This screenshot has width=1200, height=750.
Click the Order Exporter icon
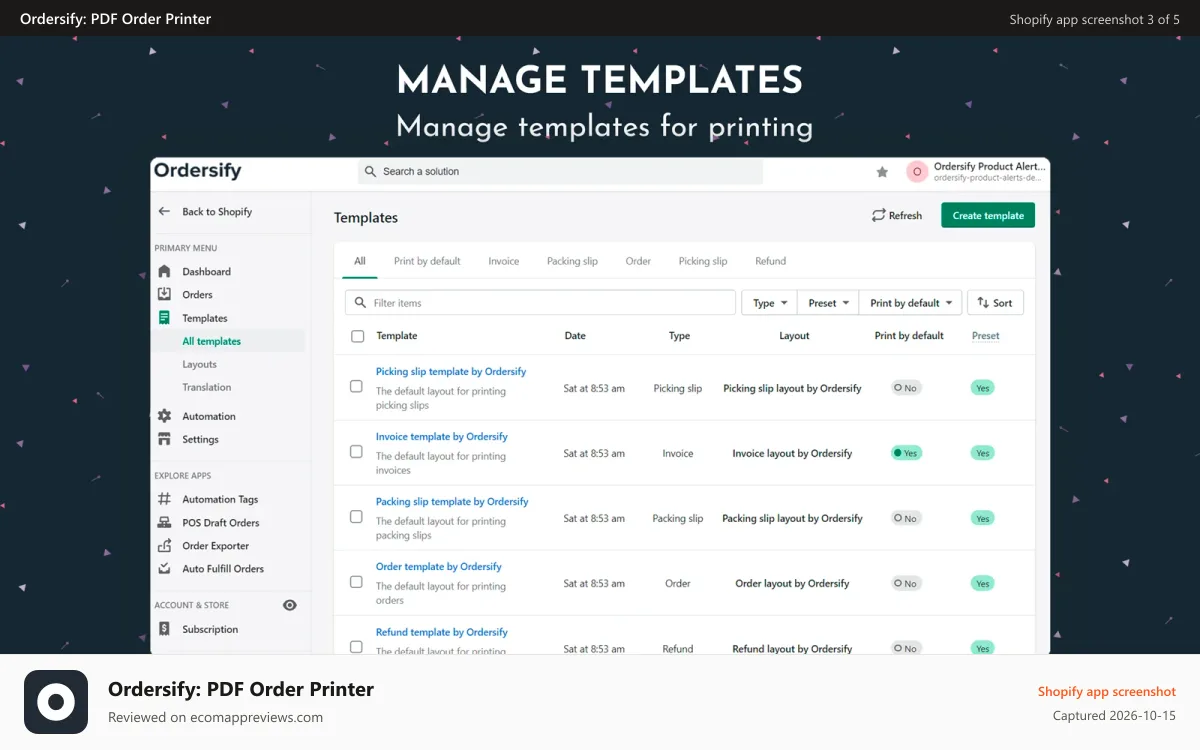[x=164, y=546]
